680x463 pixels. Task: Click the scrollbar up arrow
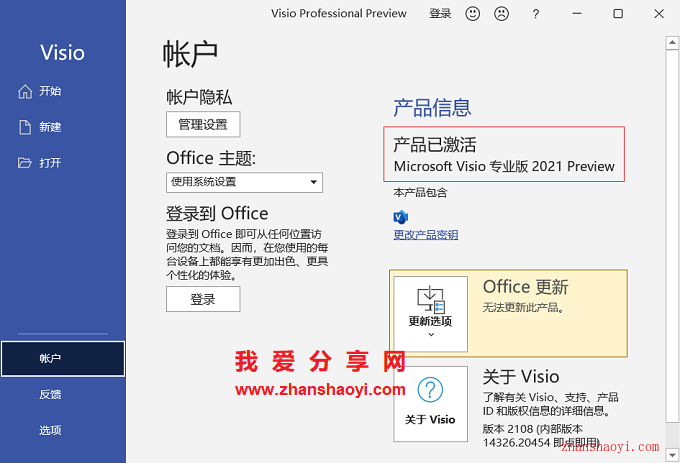(x=672, y=42)
